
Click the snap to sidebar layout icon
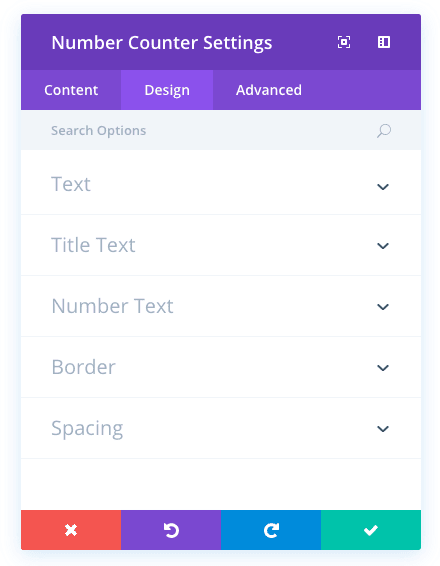coord(384,42)
